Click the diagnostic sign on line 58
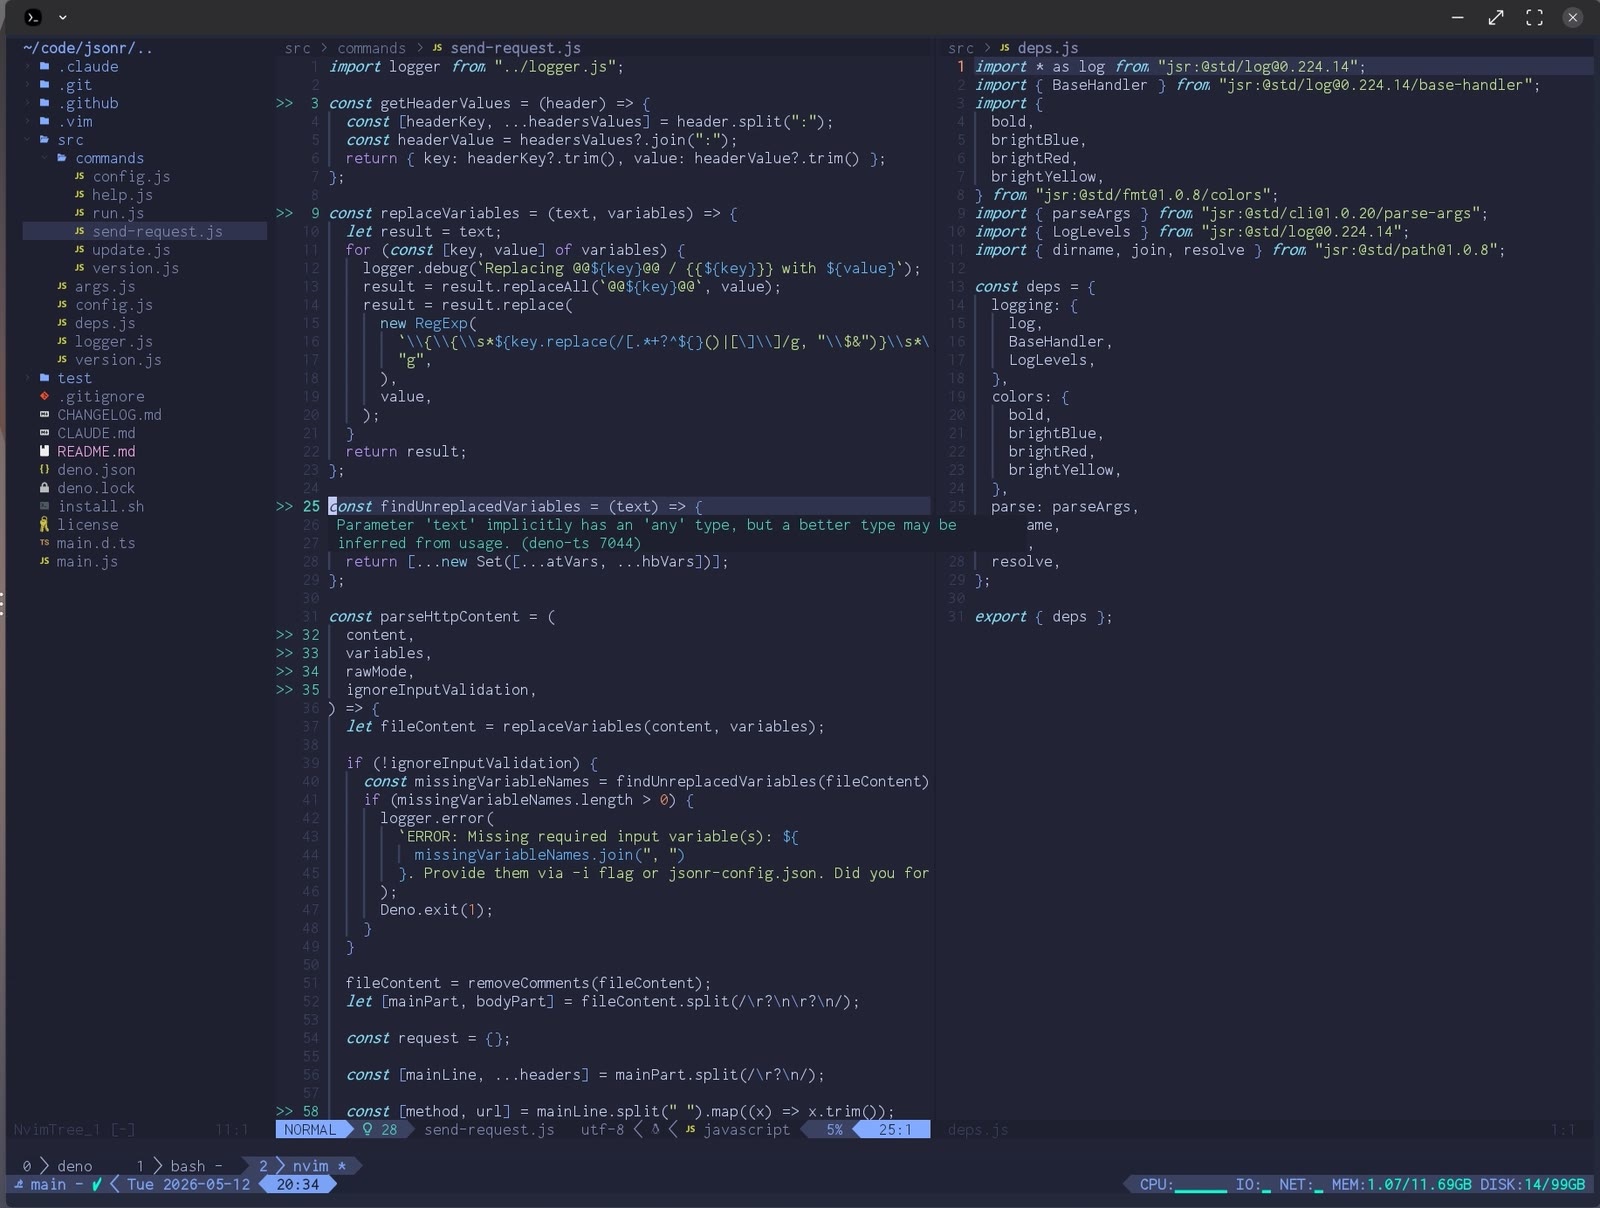Image resolution: width=1600 pixels, height=1208 pixels. click(285, 1111)
